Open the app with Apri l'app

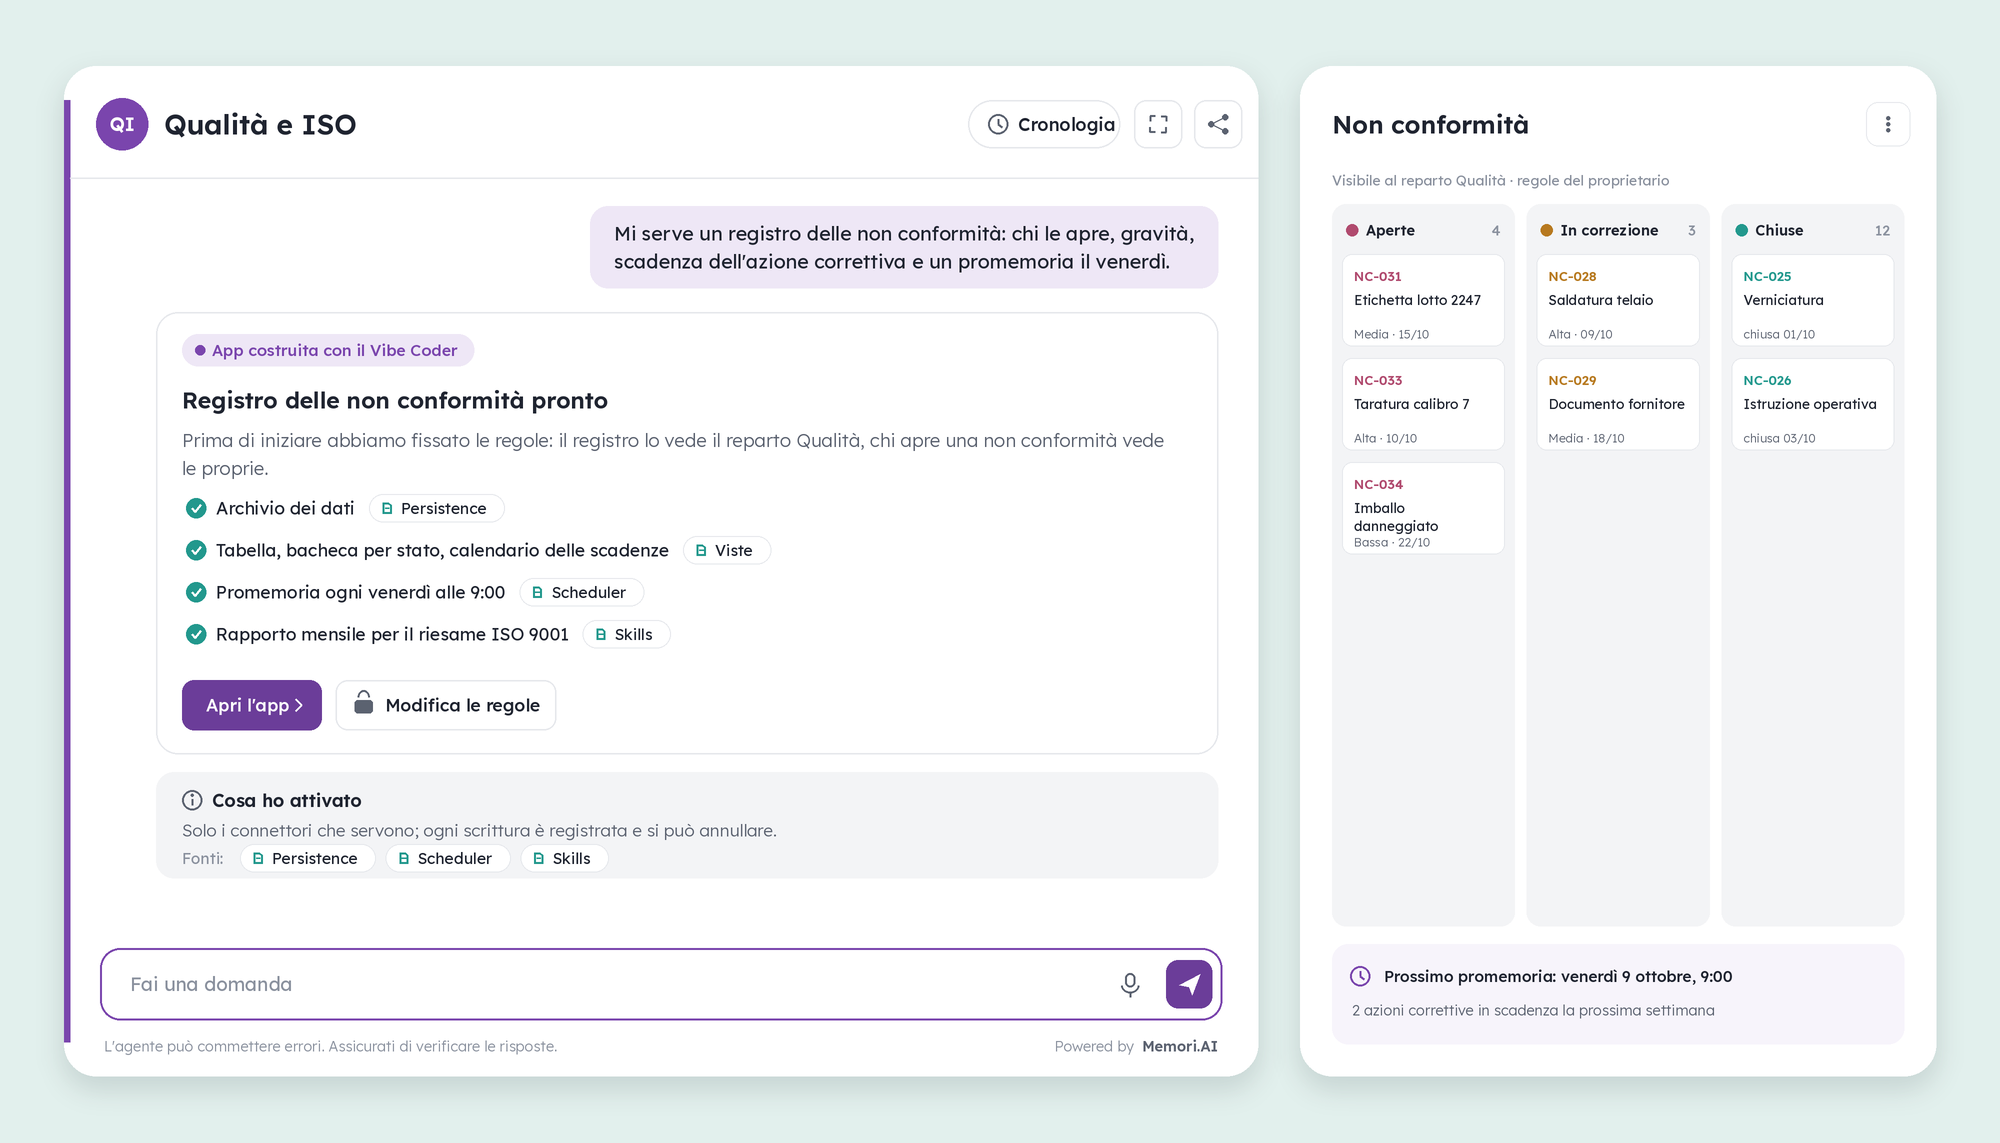pos(252,705)
